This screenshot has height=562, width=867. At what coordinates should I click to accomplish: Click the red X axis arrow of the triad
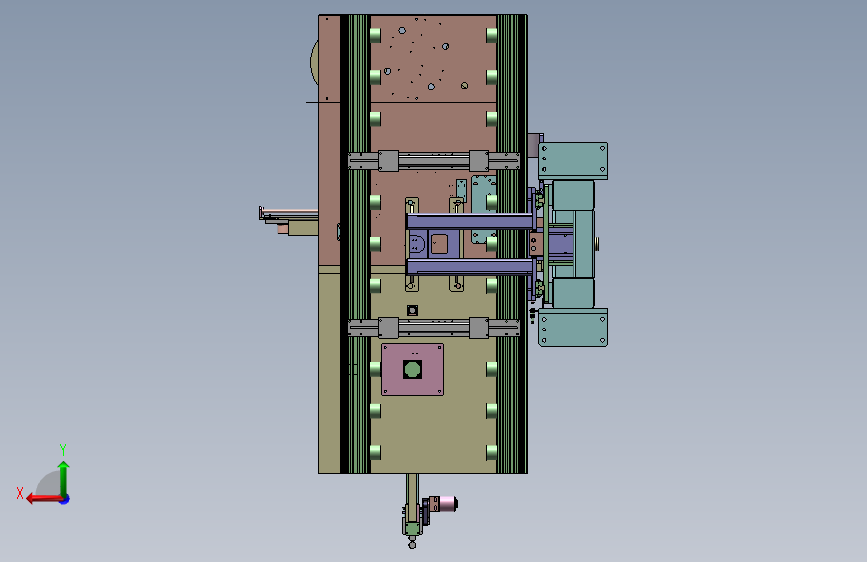[x=43, y=499]
